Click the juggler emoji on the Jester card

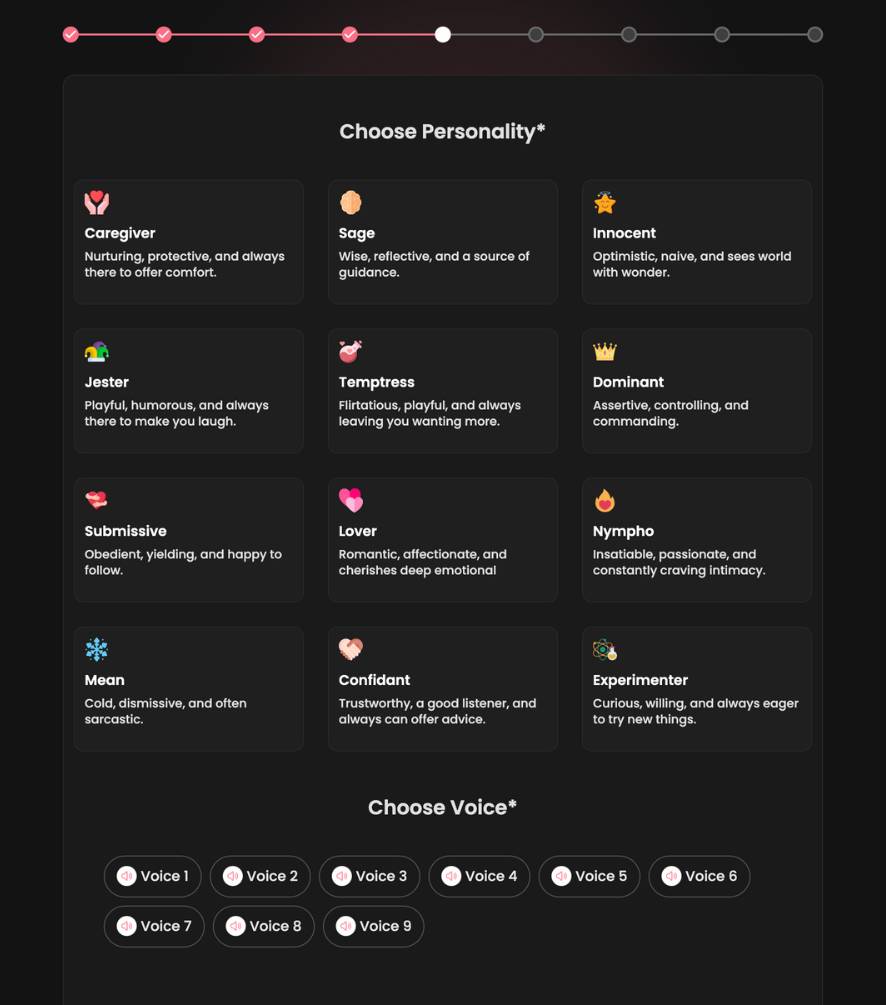click(x=96, y=351)
